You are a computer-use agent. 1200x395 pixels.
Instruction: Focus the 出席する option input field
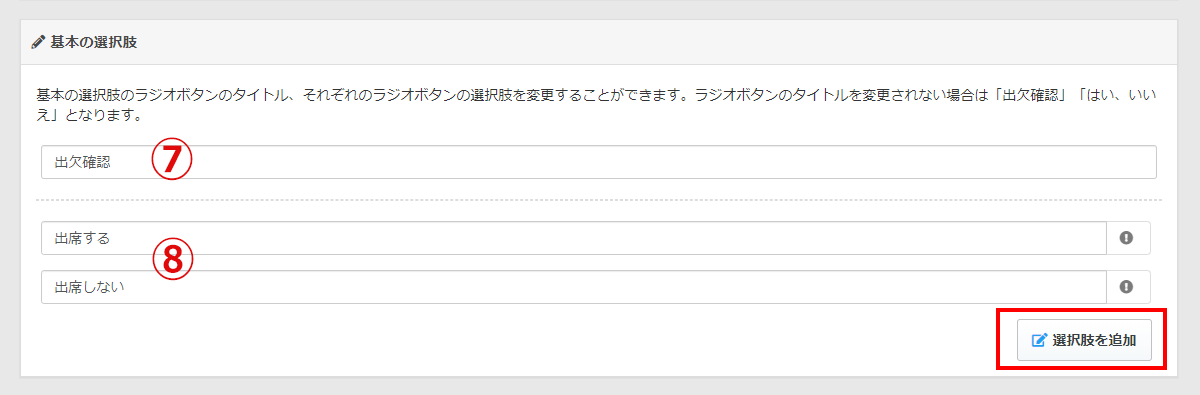pyautogui.click(x=574, y=238)
